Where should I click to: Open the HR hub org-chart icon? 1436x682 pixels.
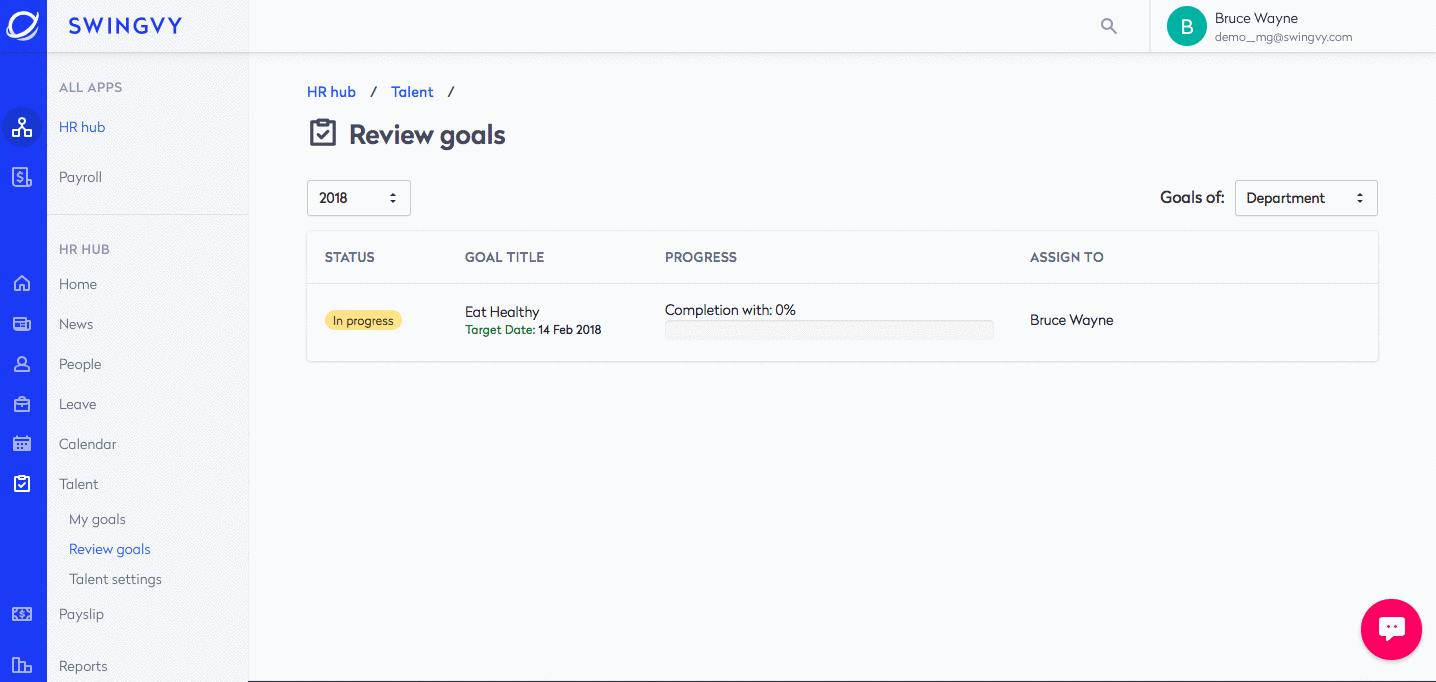[x=22, y=127]
